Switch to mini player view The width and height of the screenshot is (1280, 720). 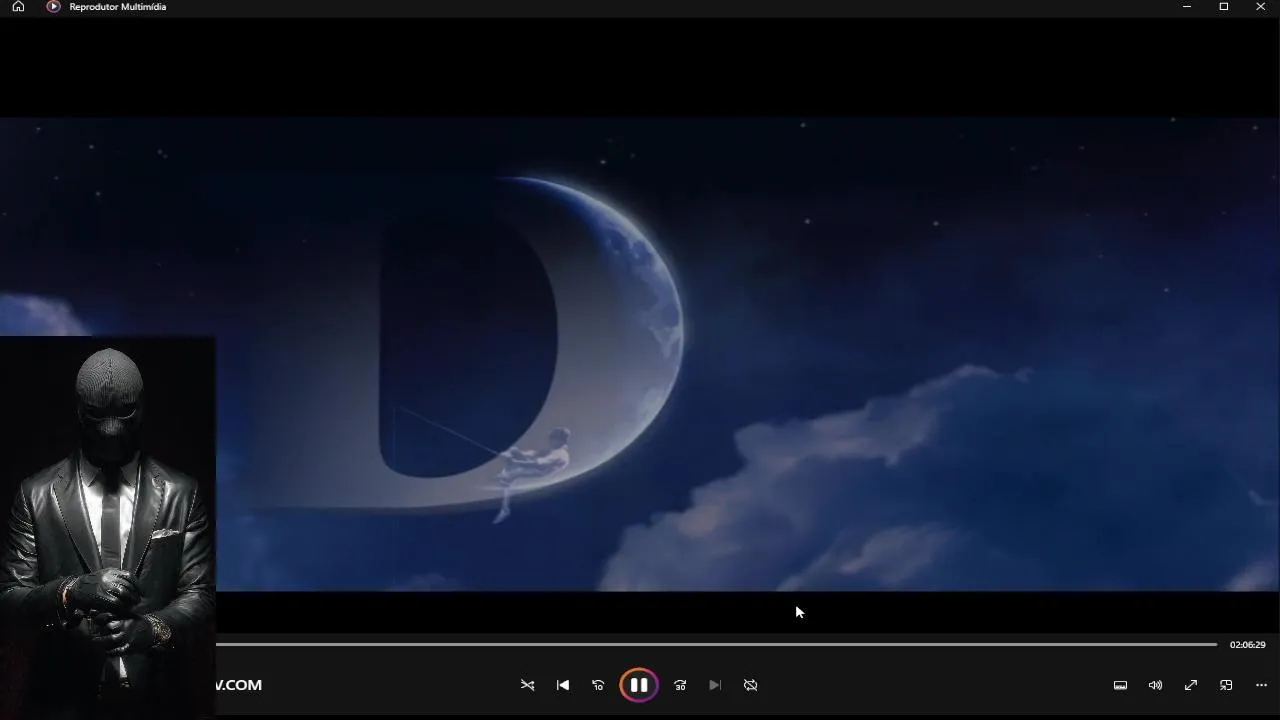click(x=1226, y=685)
